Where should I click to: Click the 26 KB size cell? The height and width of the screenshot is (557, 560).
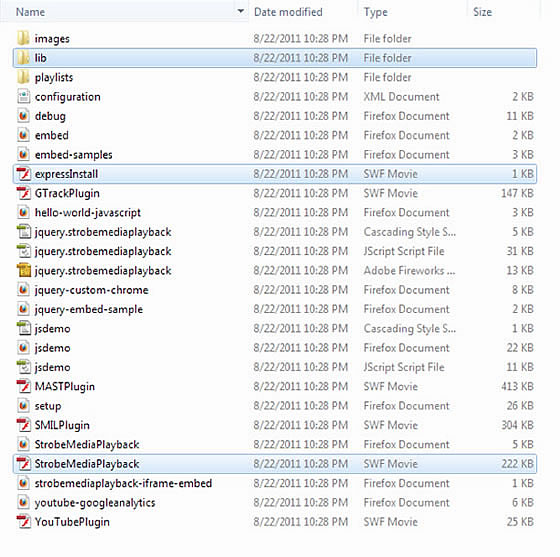click(x=520, y=406)
